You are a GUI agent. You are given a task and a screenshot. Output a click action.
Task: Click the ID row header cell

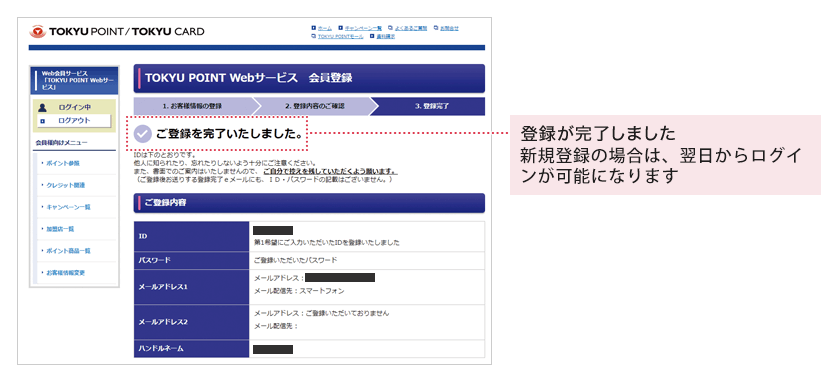point(192,236)
